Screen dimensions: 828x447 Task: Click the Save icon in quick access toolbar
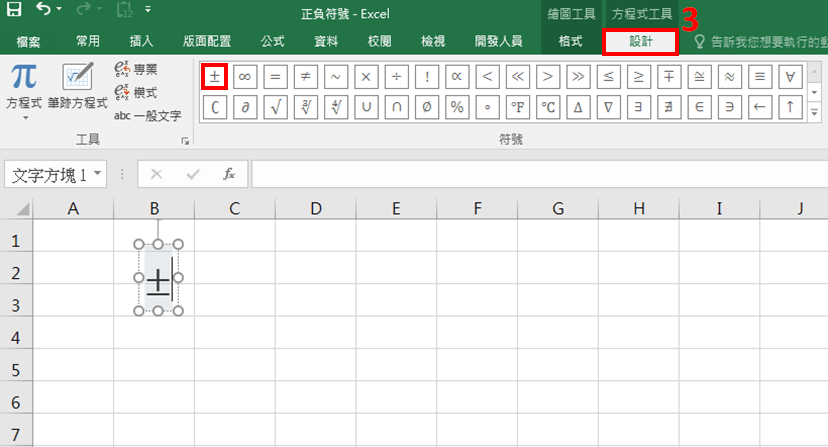[x=15, y=13]
